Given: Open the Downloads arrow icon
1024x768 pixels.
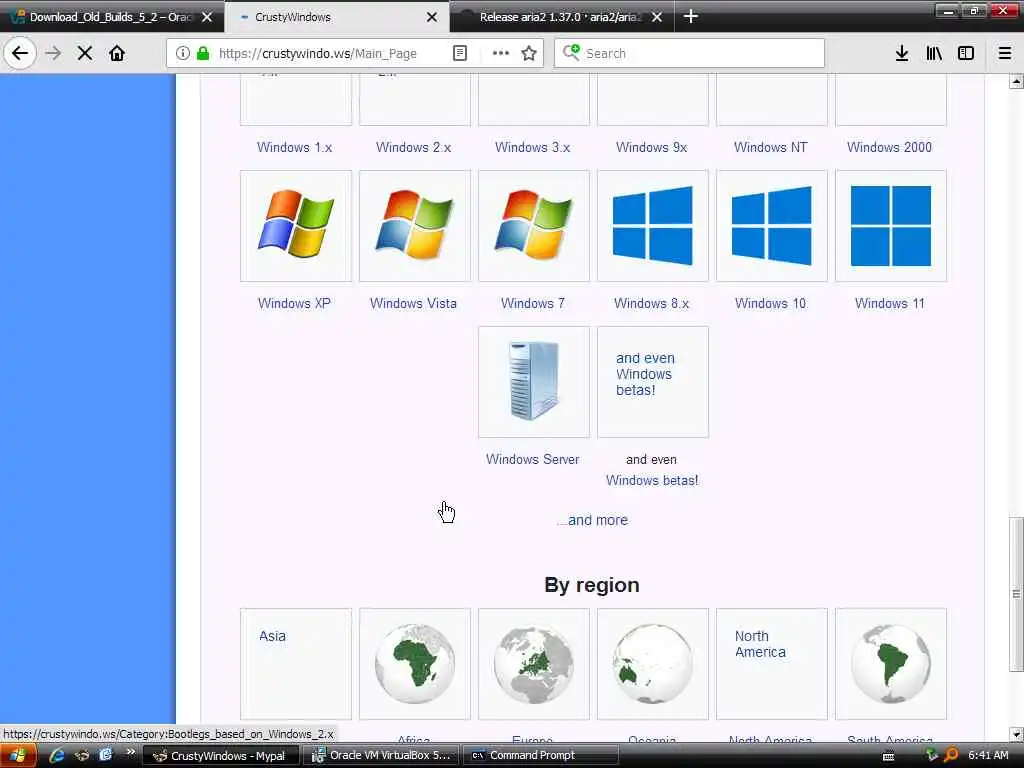Looking at the screenshot, I should [902, 54].
